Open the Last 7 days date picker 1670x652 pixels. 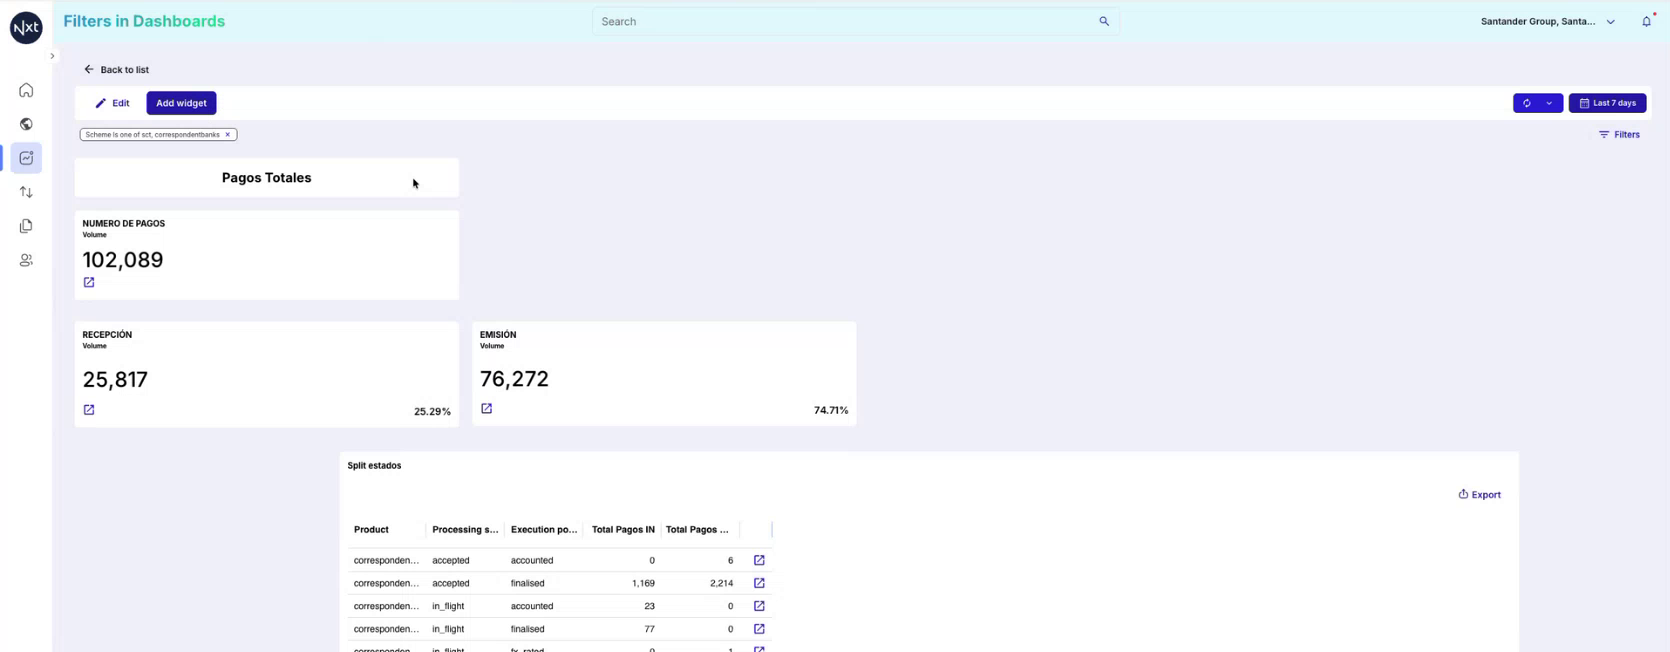1607,103
